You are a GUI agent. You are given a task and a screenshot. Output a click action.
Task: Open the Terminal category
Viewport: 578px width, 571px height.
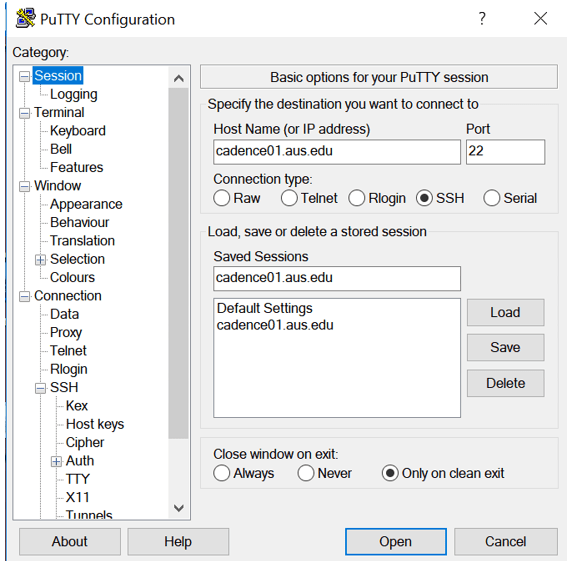click(x=59, y=112)
